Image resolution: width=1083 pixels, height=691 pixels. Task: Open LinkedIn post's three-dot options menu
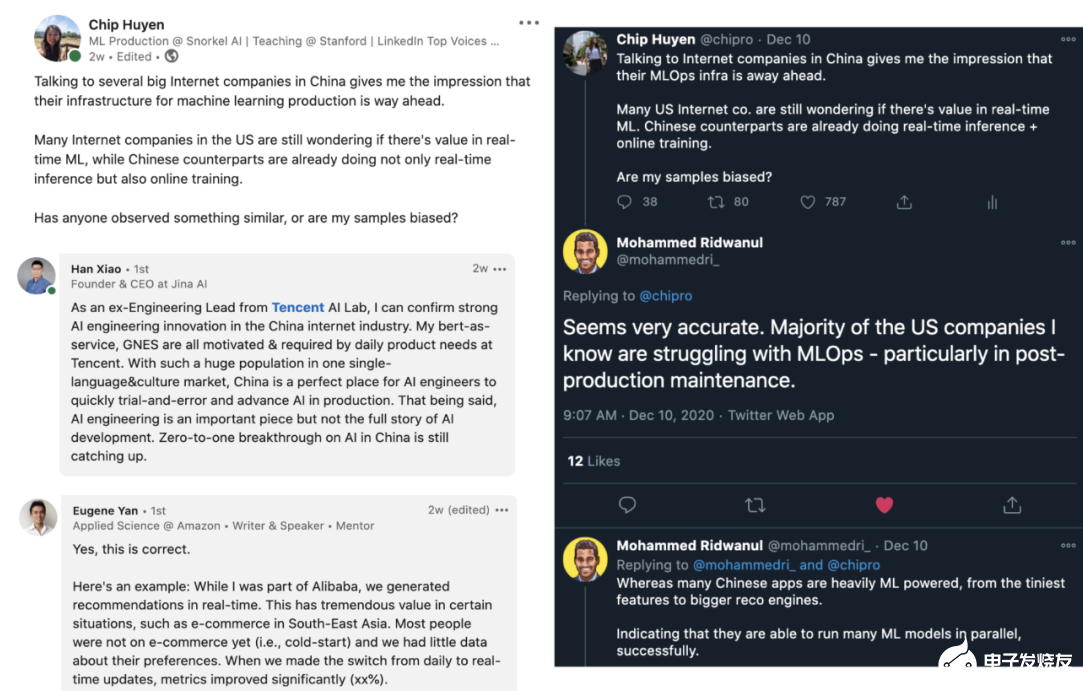pos(529,22)
